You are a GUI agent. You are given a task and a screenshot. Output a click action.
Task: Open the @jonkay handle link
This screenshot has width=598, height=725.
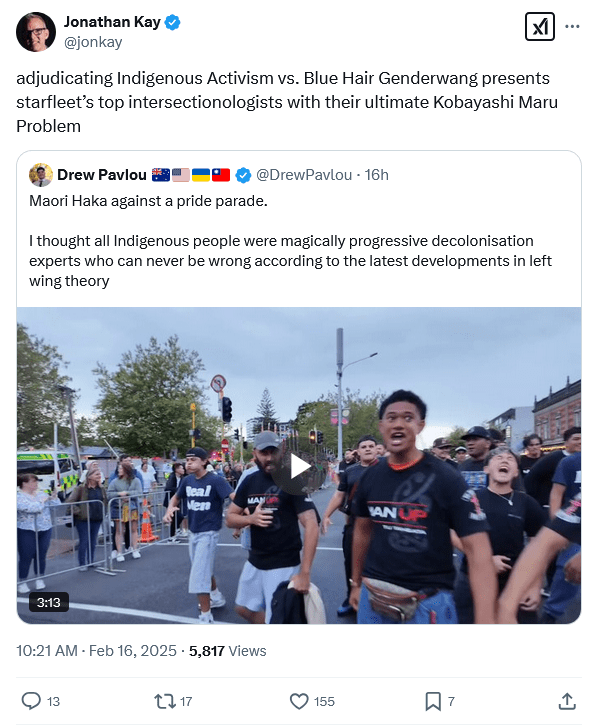[x=93, y=42]
